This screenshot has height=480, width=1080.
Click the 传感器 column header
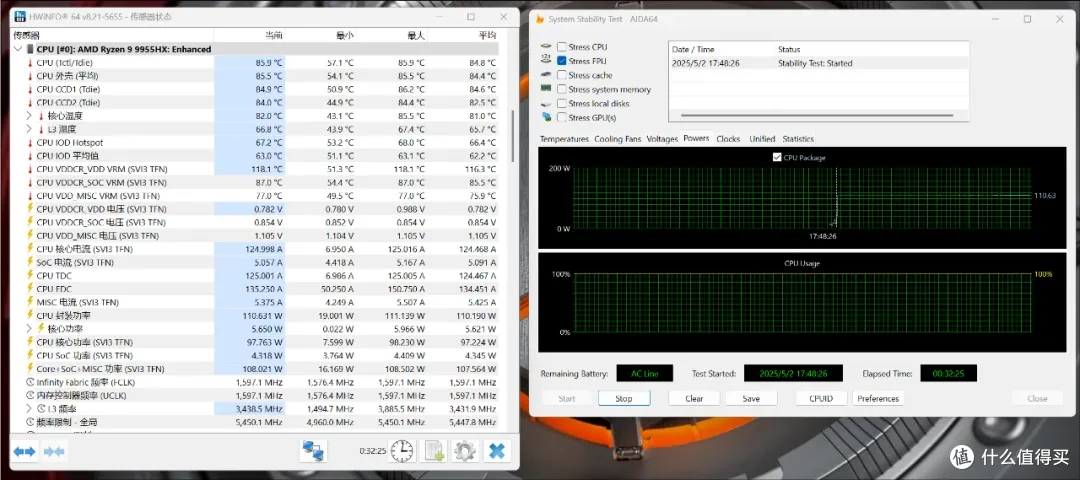click(x=112, y=35)
